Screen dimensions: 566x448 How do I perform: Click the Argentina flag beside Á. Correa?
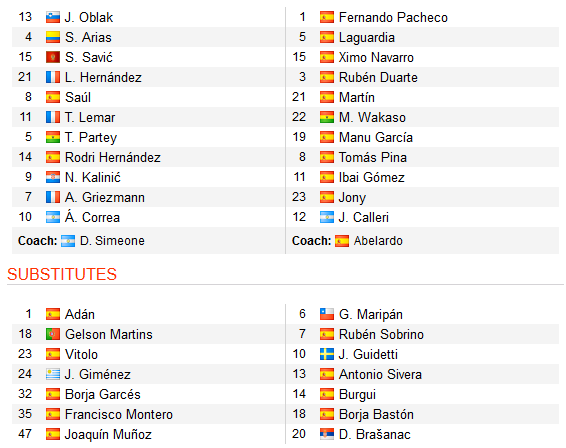pyautogui.click(x=53, y=217)
